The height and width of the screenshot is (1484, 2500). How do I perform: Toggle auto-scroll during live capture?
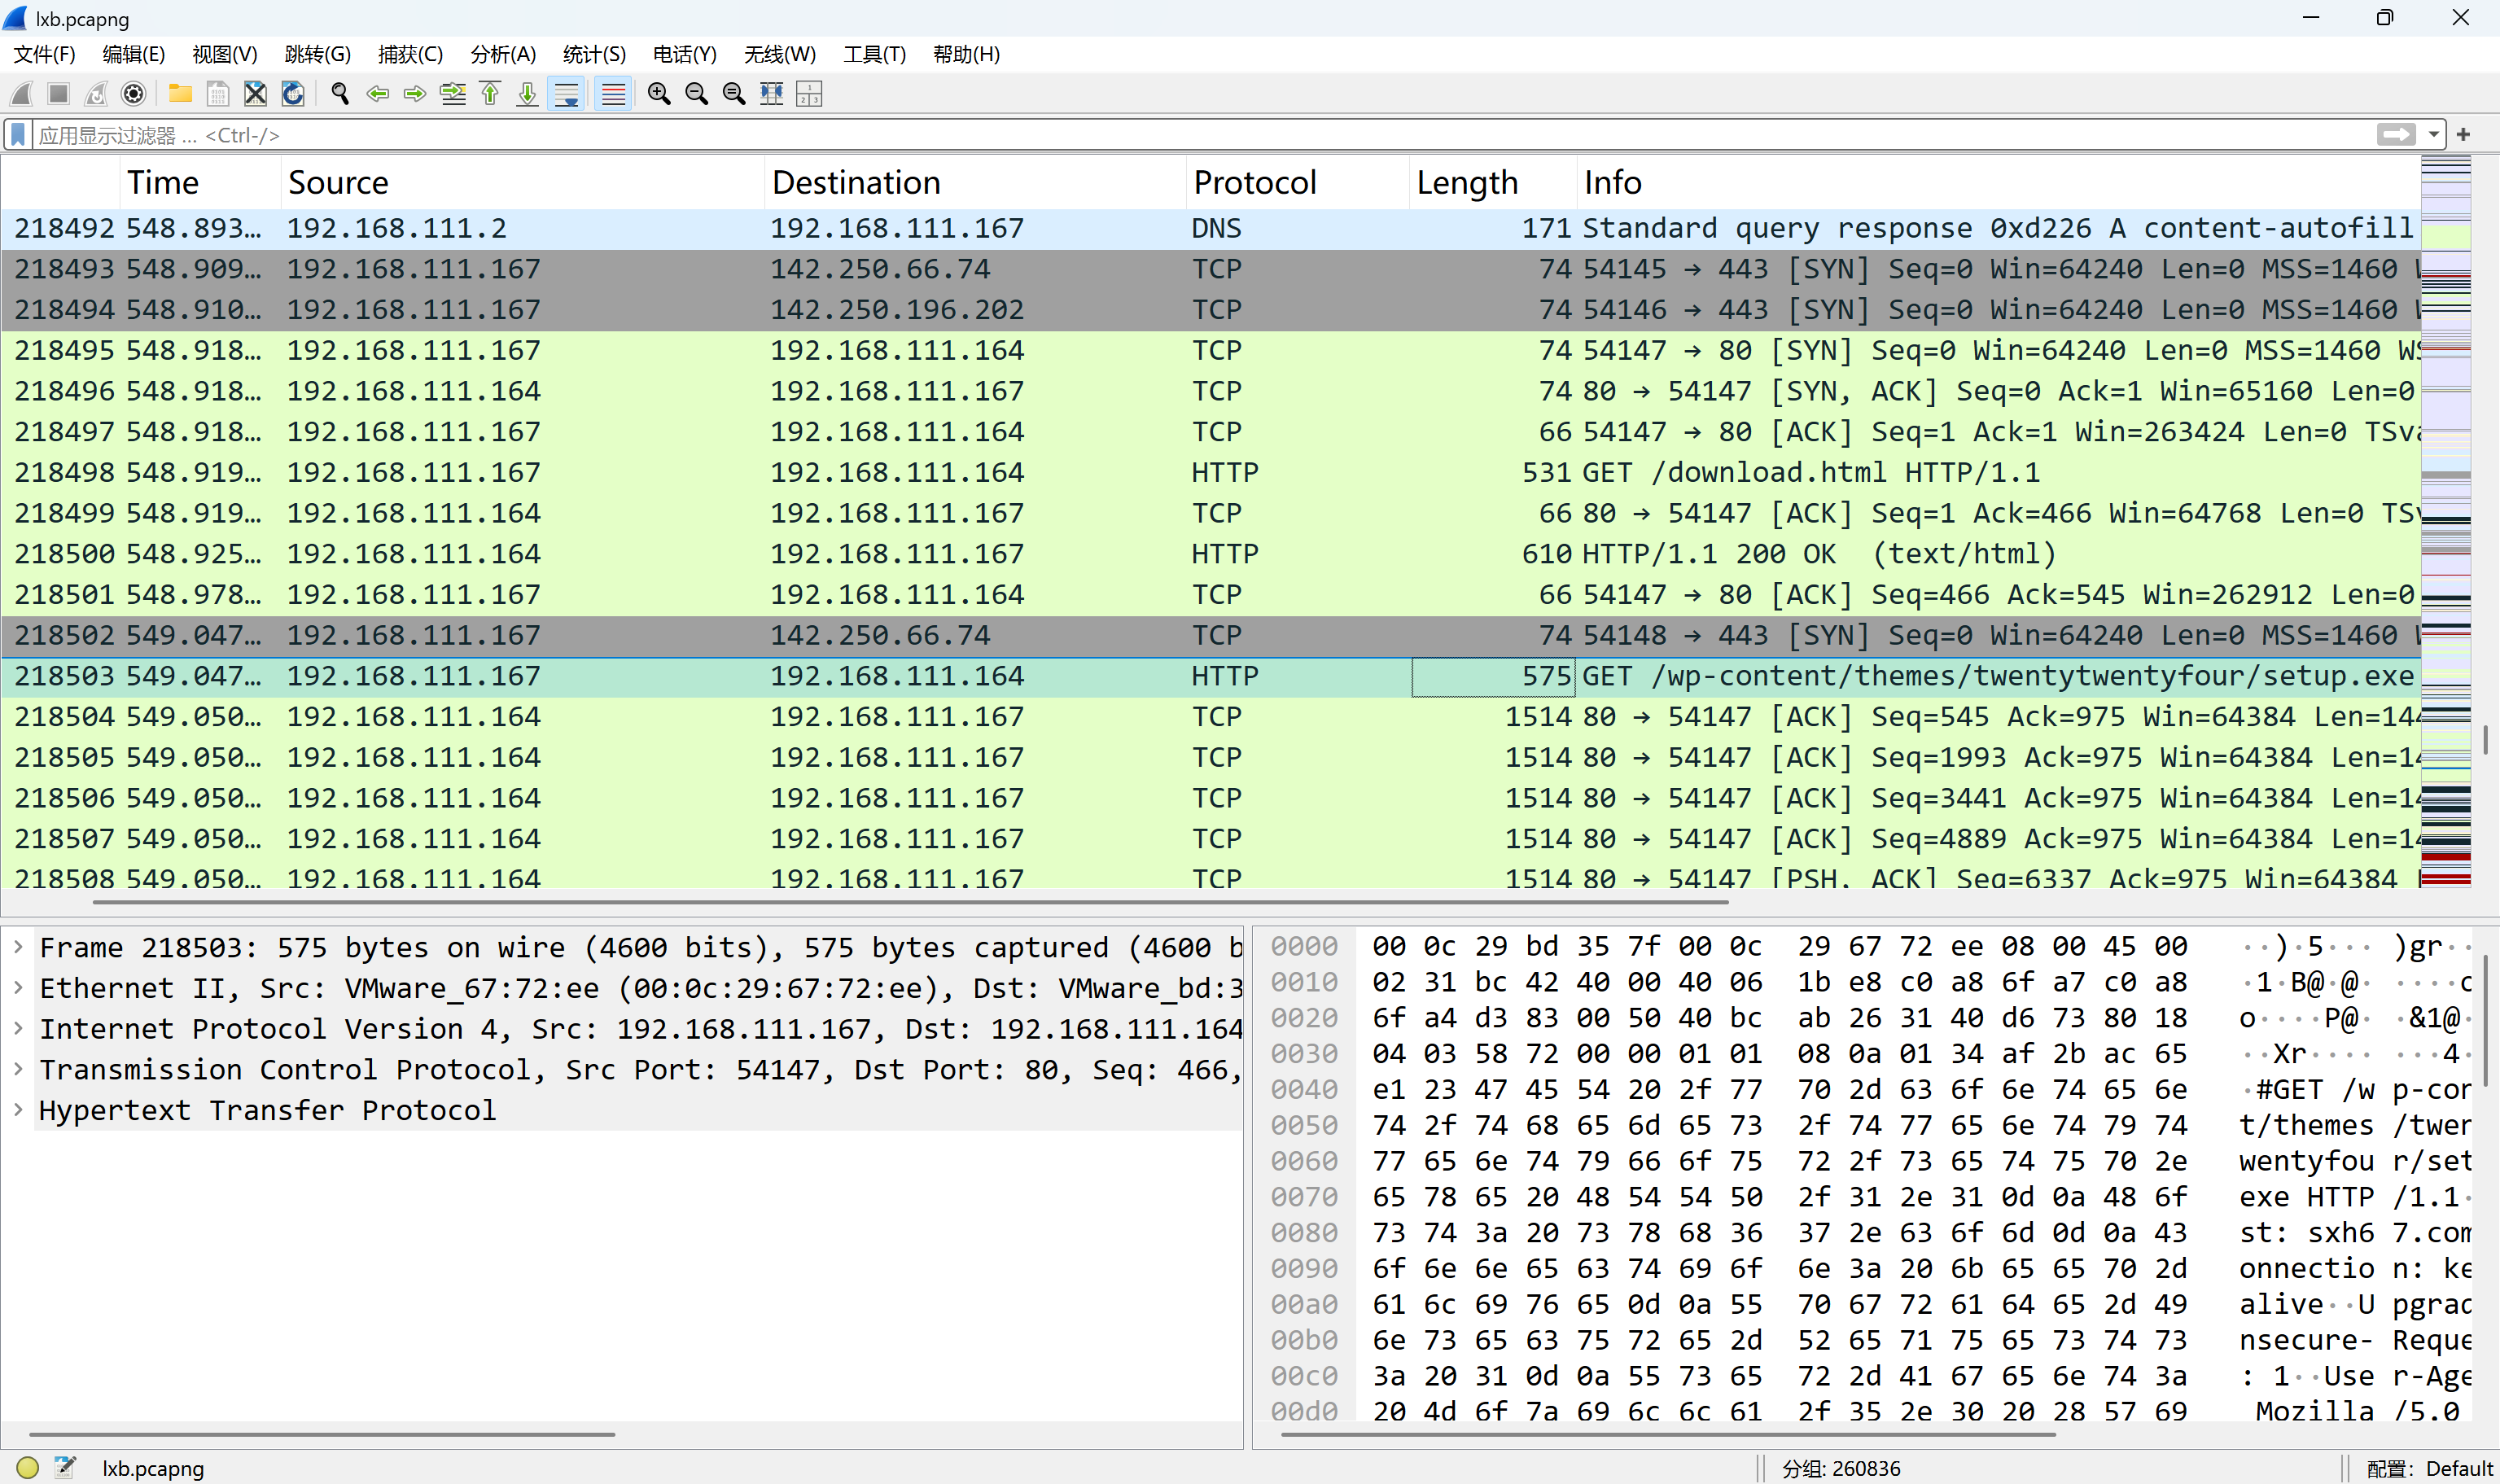coord(567,94)
